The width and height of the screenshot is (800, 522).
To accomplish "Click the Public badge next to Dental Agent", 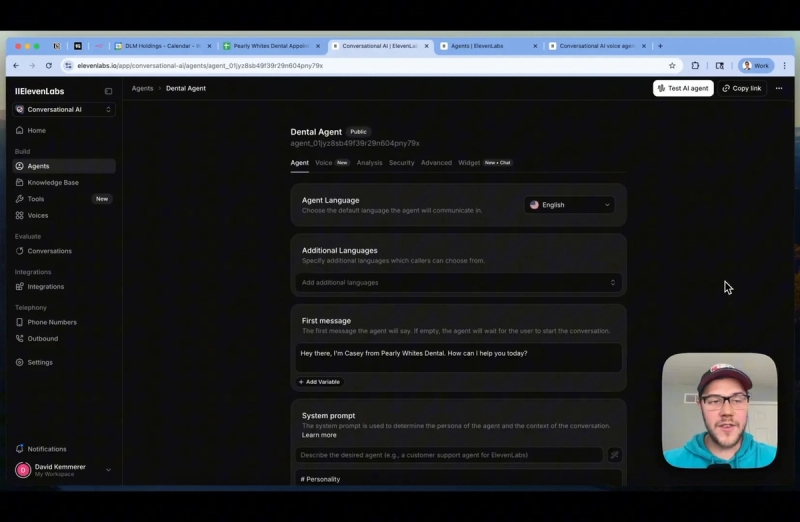I will (x=358, y=132).
